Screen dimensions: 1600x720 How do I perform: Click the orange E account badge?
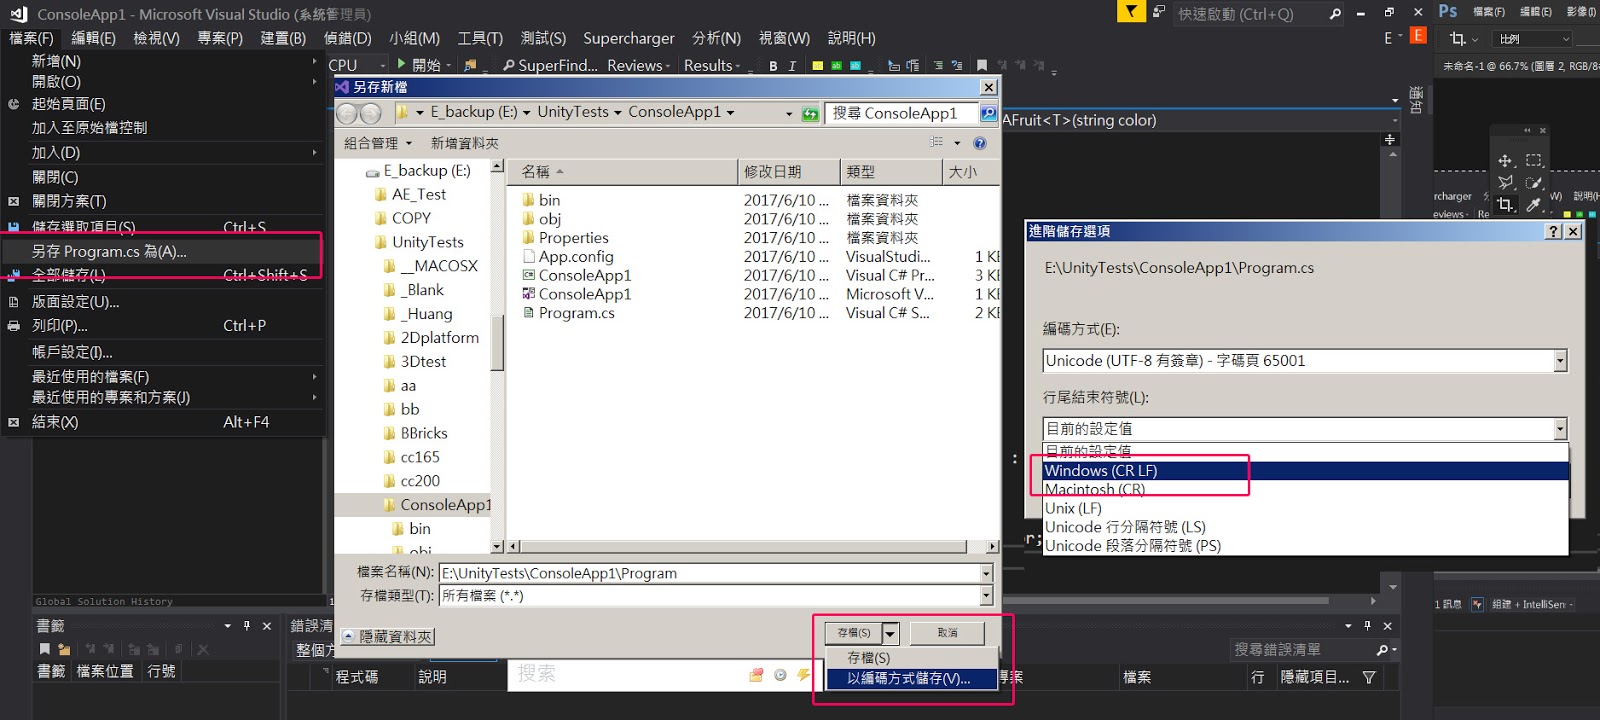[x=1418, y=36]
